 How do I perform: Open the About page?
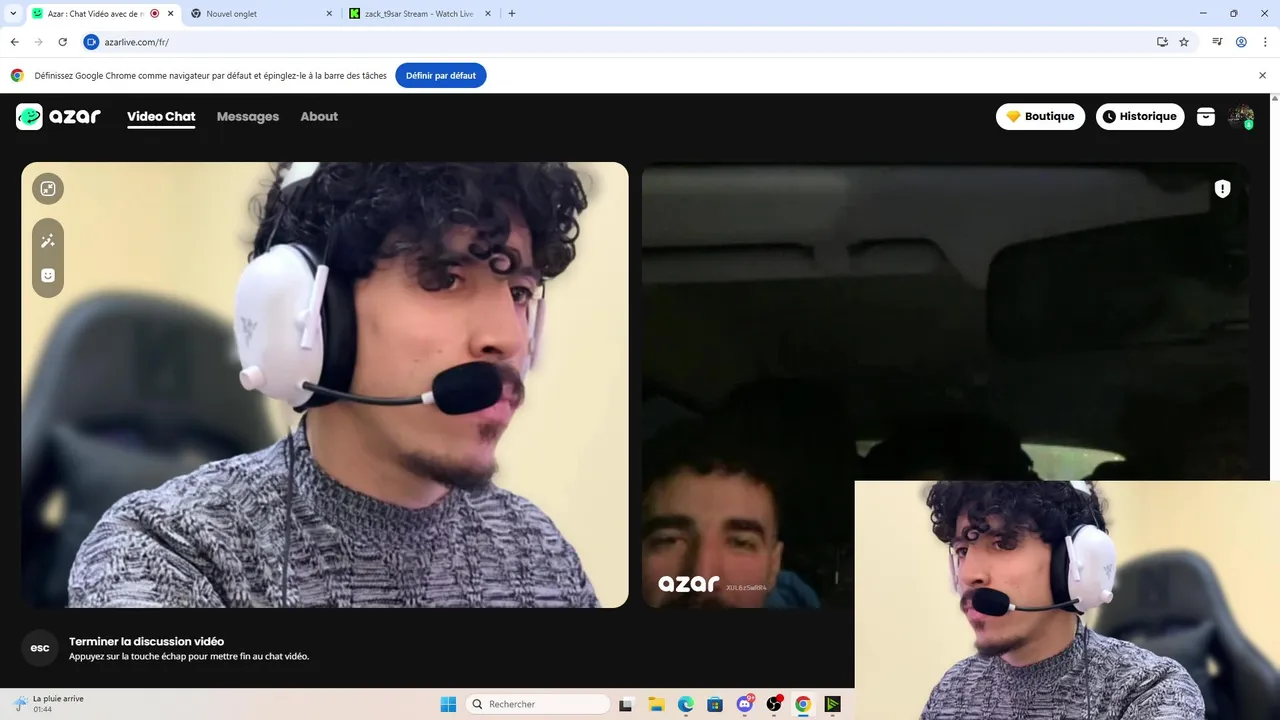click(319, 117)
